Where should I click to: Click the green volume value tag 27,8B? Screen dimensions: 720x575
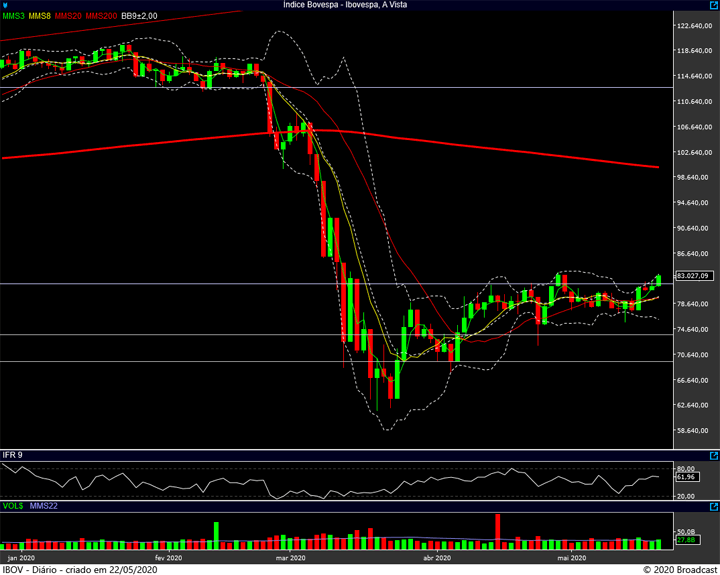click(x=685, y=540)
